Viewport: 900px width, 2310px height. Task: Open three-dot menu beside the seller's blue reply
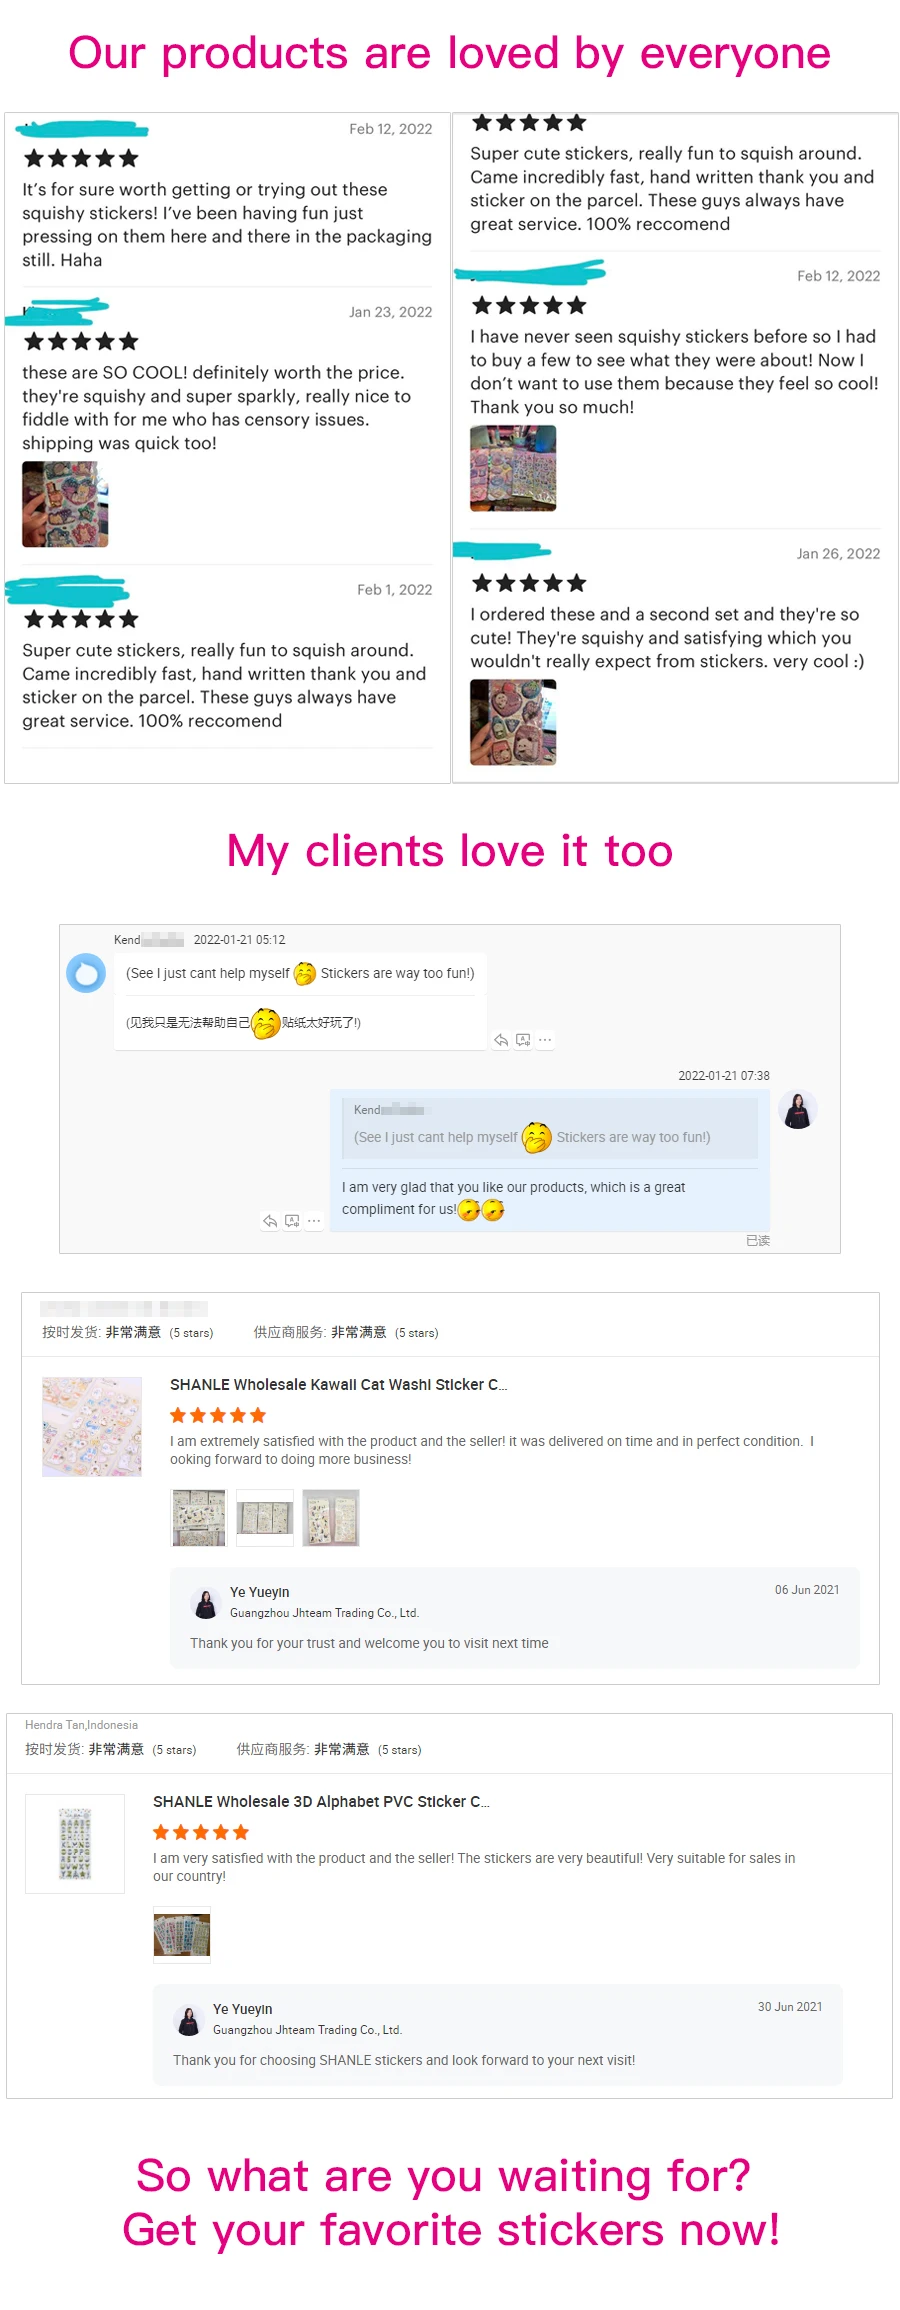[x=314, y=1221]
